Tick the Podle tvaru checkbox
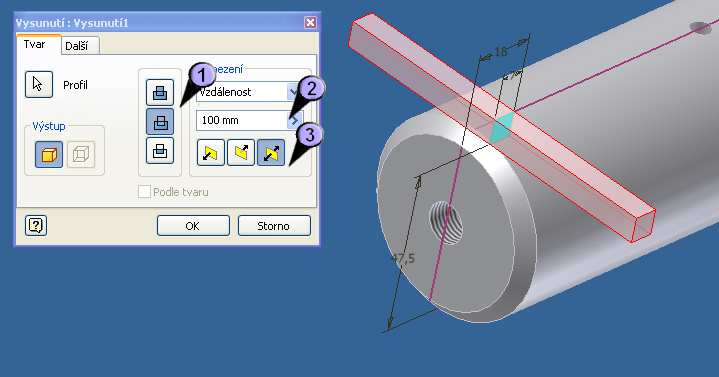Image resolution: width=719 pixels, height=377 pixels. pyautogui.click(x=144, y=192)
